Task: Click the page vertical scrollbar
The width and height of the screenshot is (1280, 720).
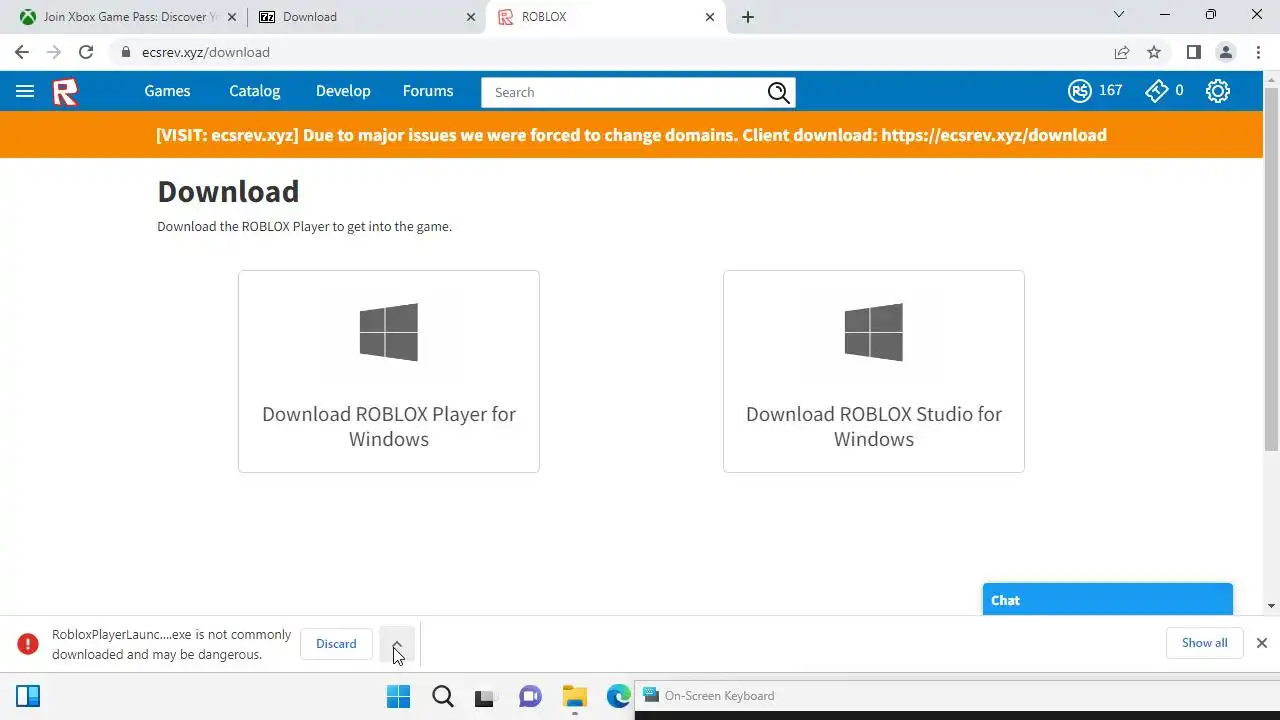Action: [1271, 270]
